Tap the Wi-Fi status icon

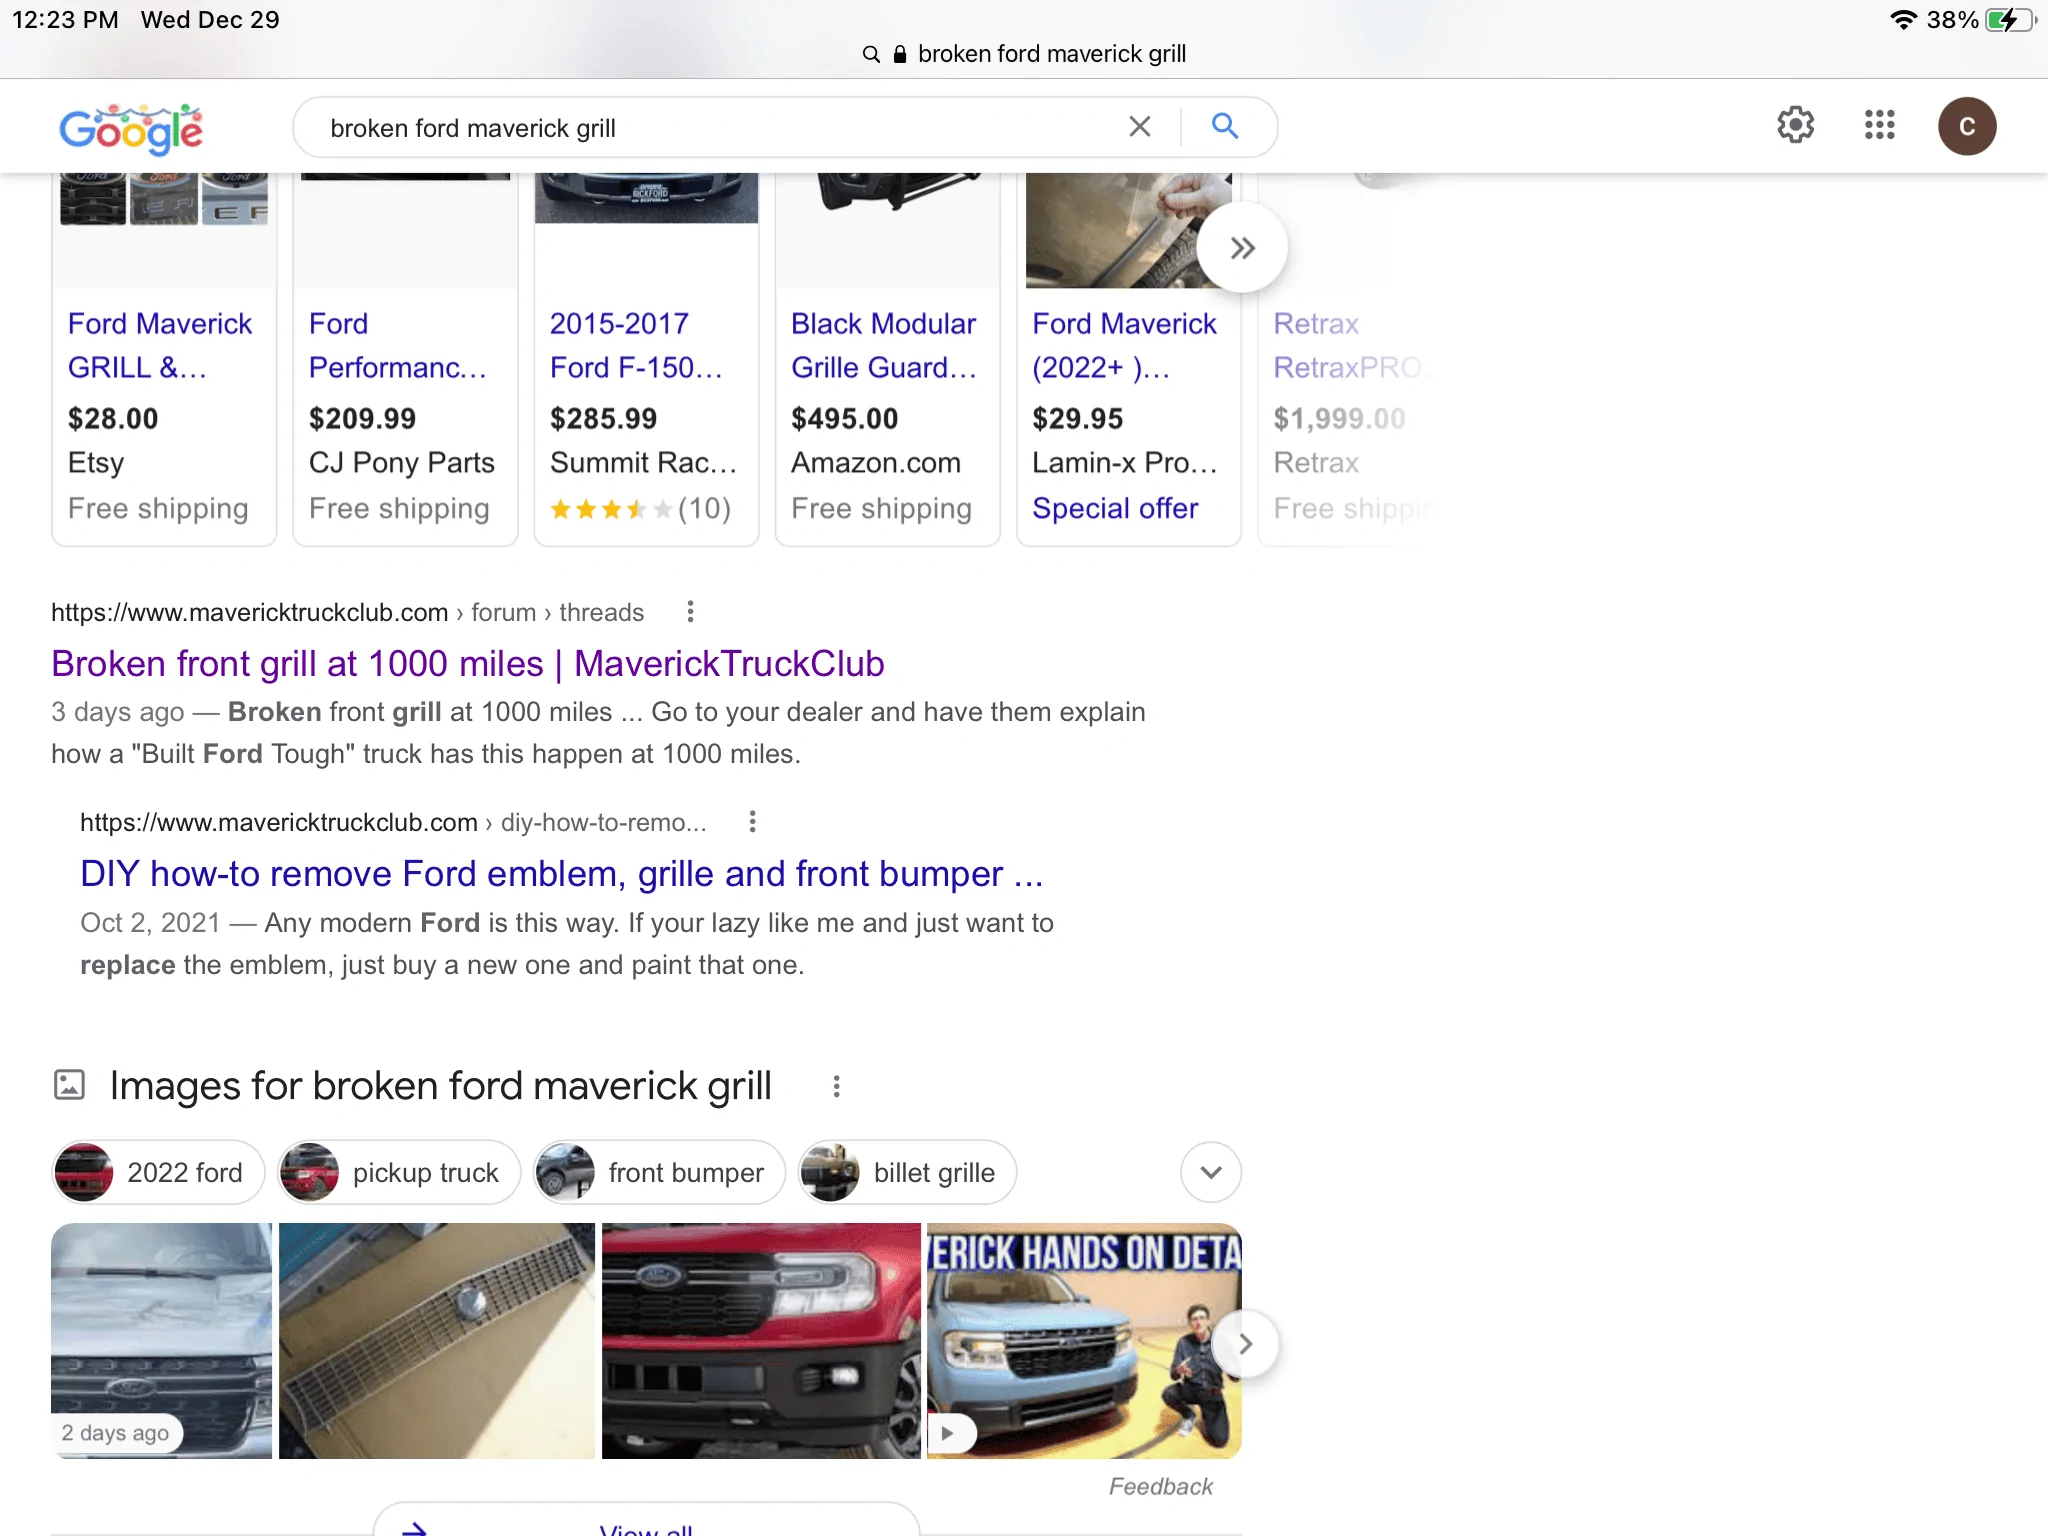click(x=1903, y=20)
